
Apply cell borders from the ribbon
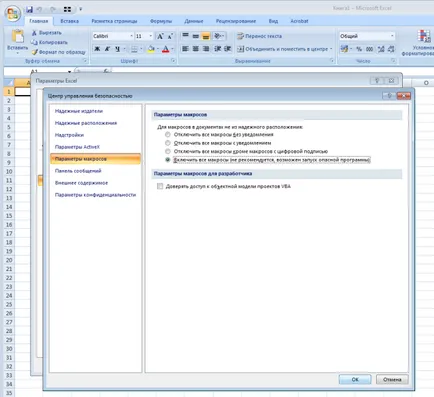(134, 49)
